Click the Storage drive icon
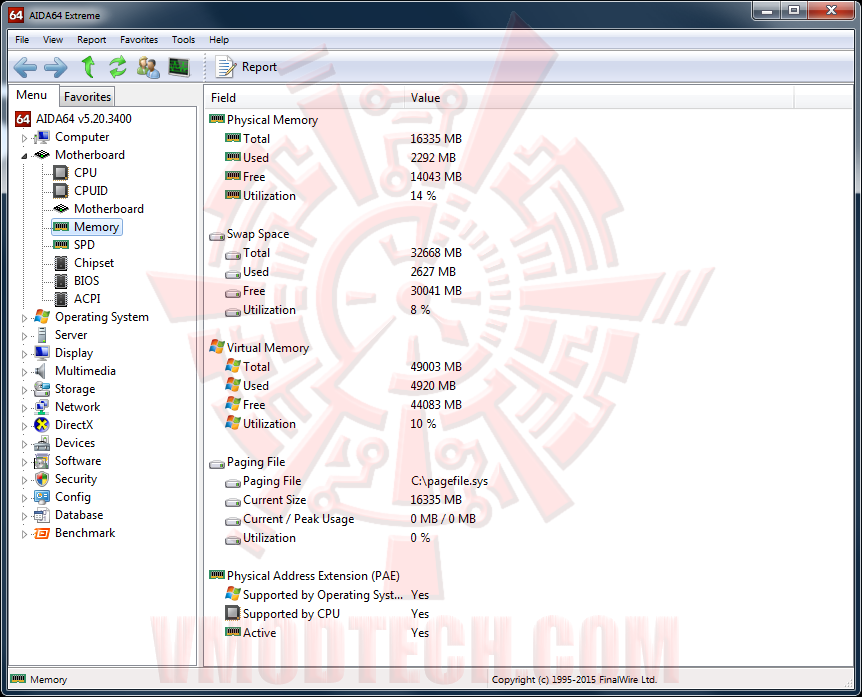Screen dimensions: 862x697 point(42,389)
